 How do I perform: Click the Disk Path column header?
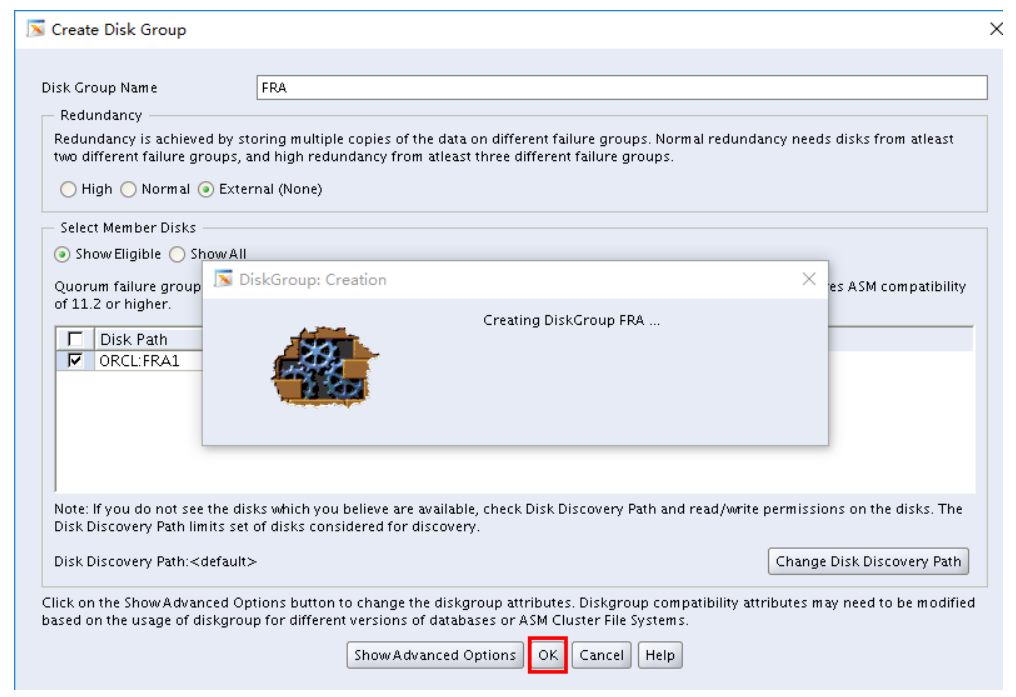pos(149,339)
